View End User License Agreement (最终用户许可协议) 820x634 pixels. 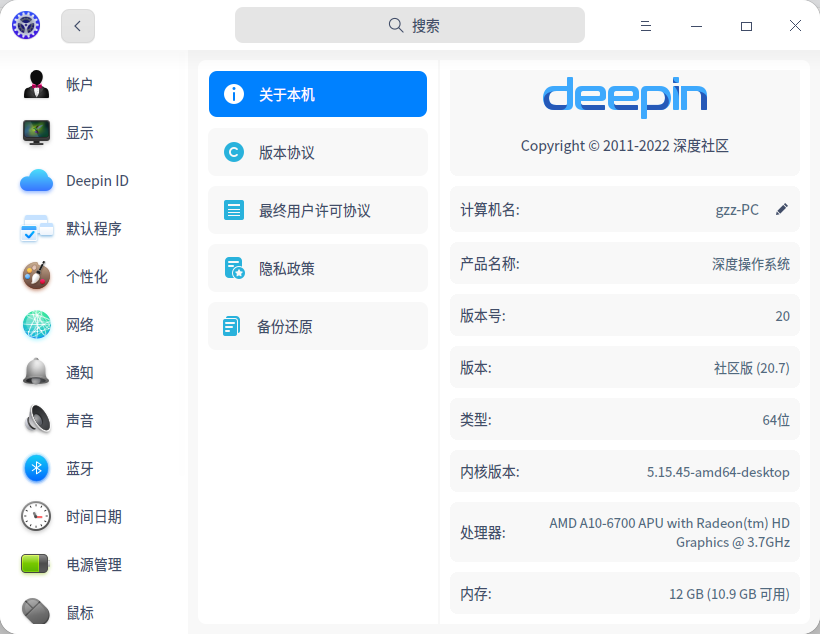click(x=318, y=211)
